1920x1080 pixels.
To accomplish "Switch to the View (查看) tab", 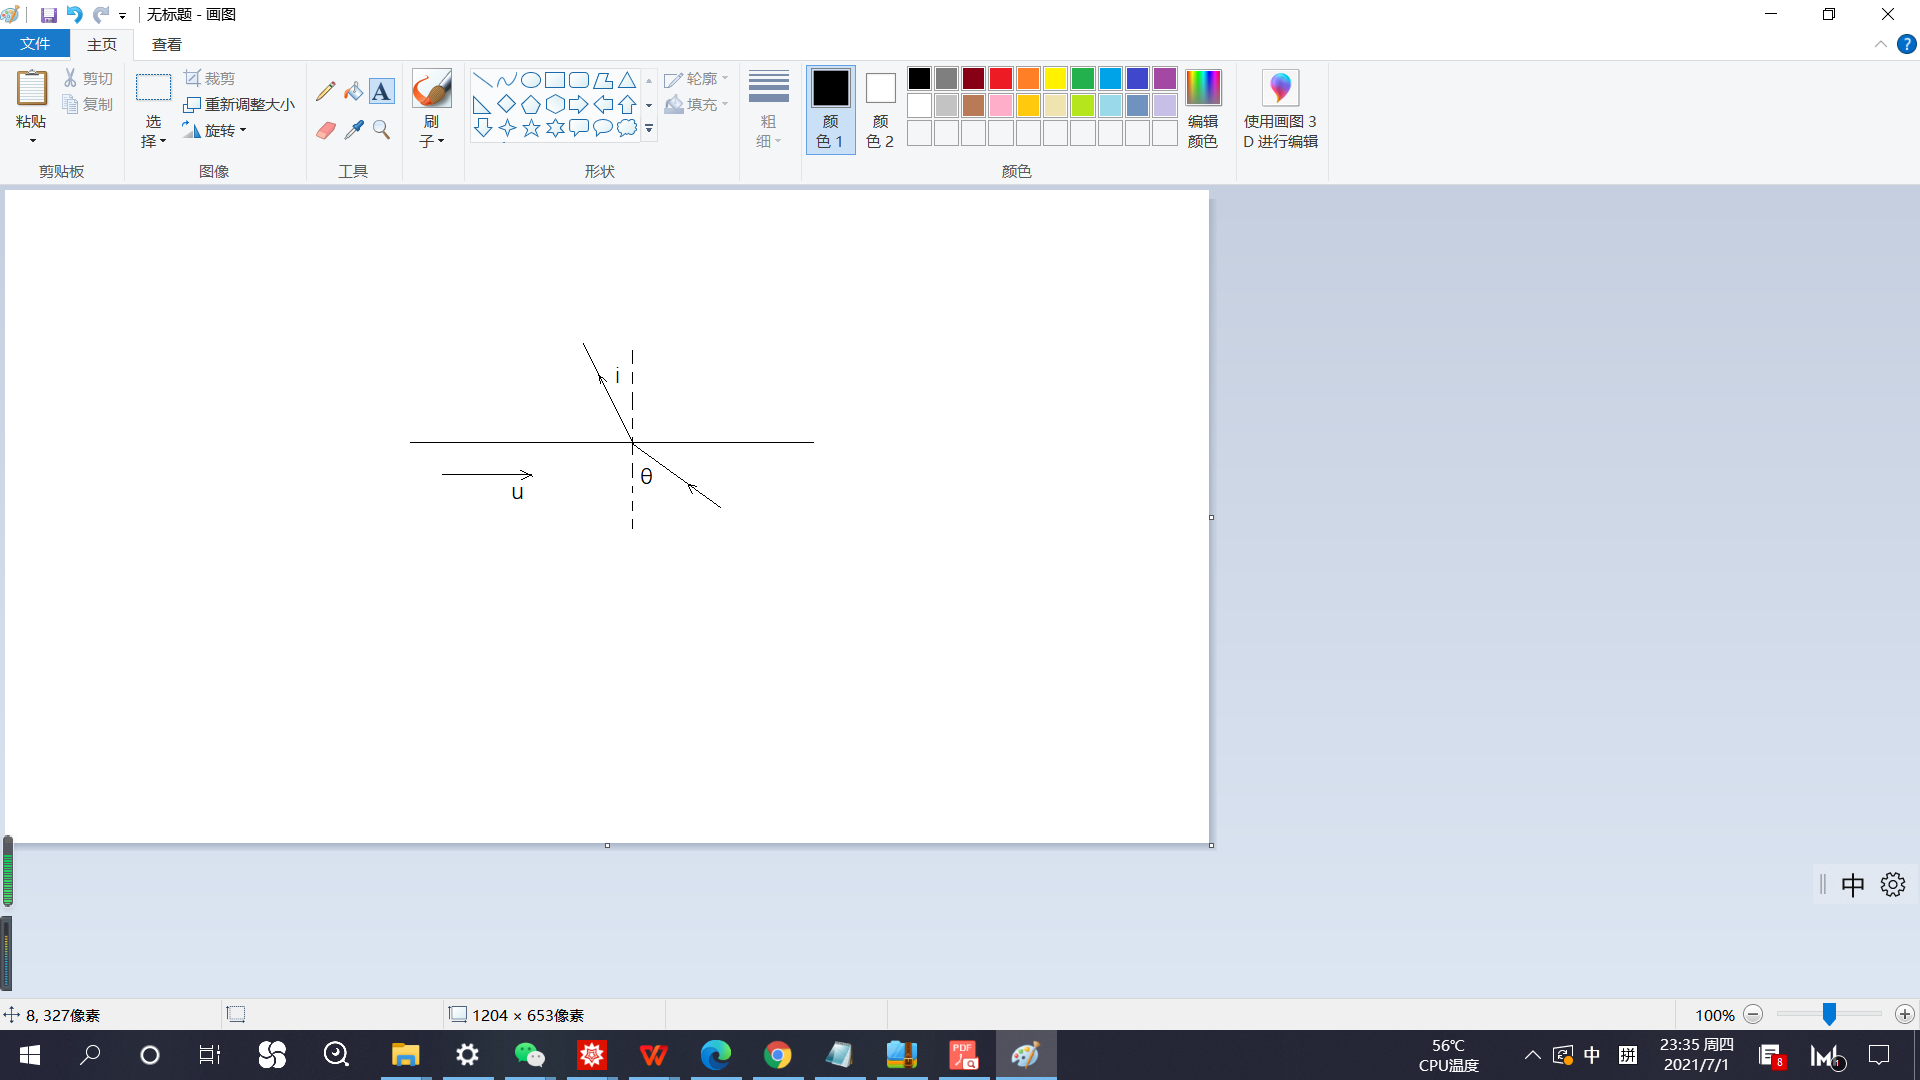I will coord(167,44).
